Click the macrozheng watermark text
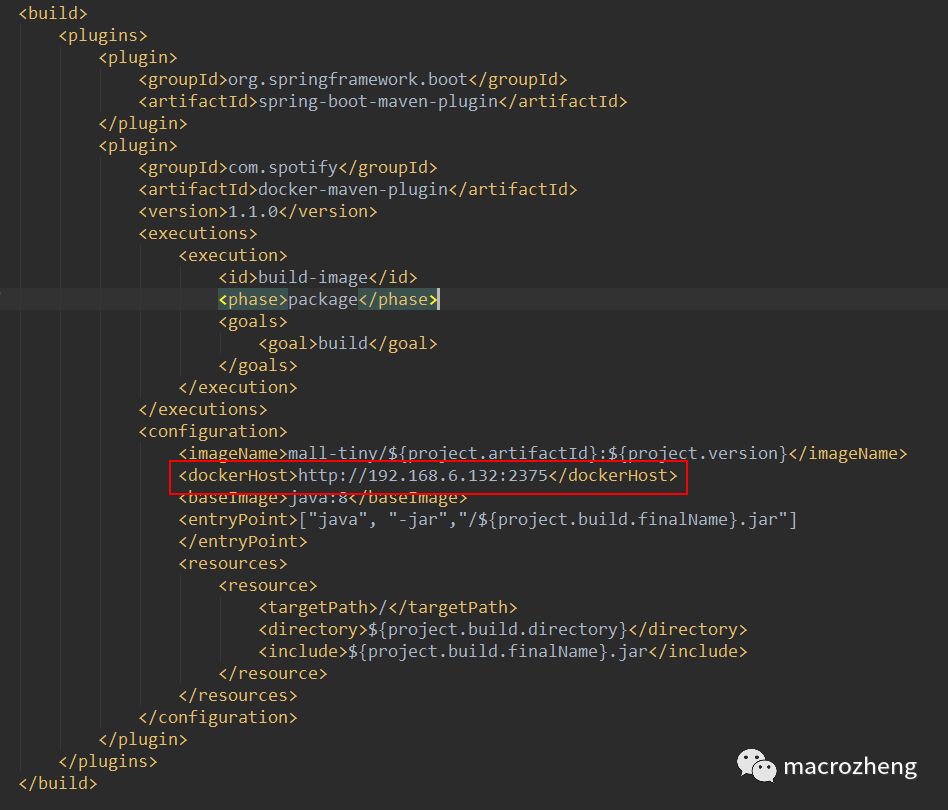948x810 pixels. coord(849,766)
